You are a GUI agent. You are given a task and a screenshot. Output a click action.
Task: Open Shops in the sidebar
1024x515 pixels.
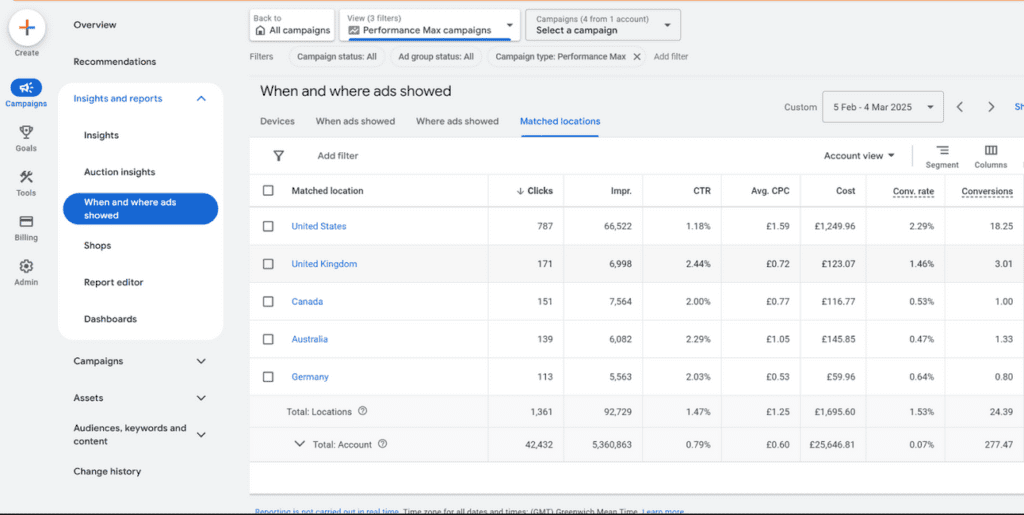pyautogui.click(x=97, y=246)
